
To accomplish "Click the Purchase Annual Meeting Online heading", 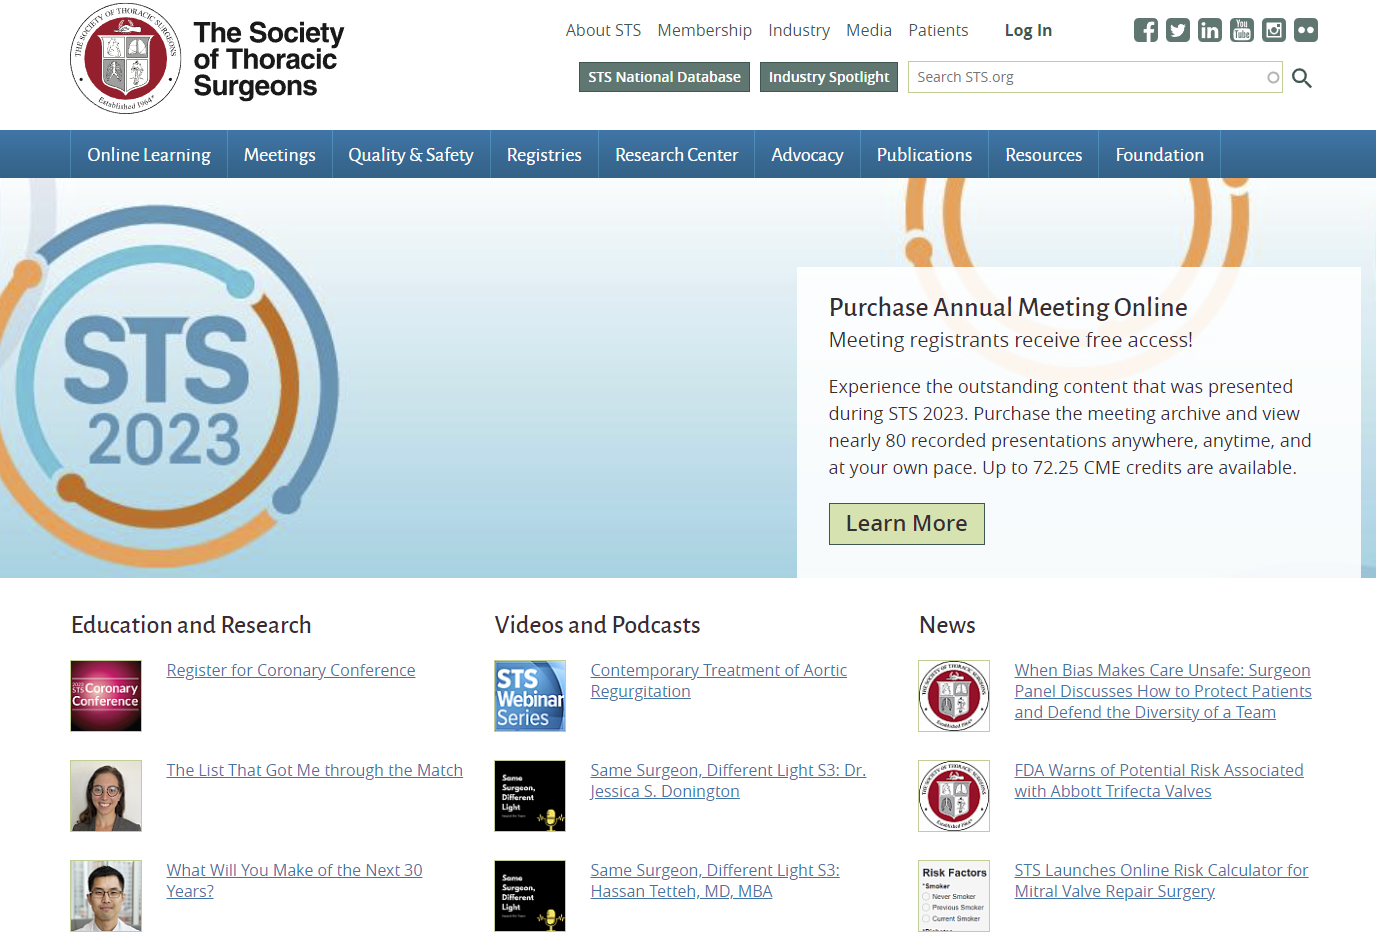I will tap(1008, 307).
